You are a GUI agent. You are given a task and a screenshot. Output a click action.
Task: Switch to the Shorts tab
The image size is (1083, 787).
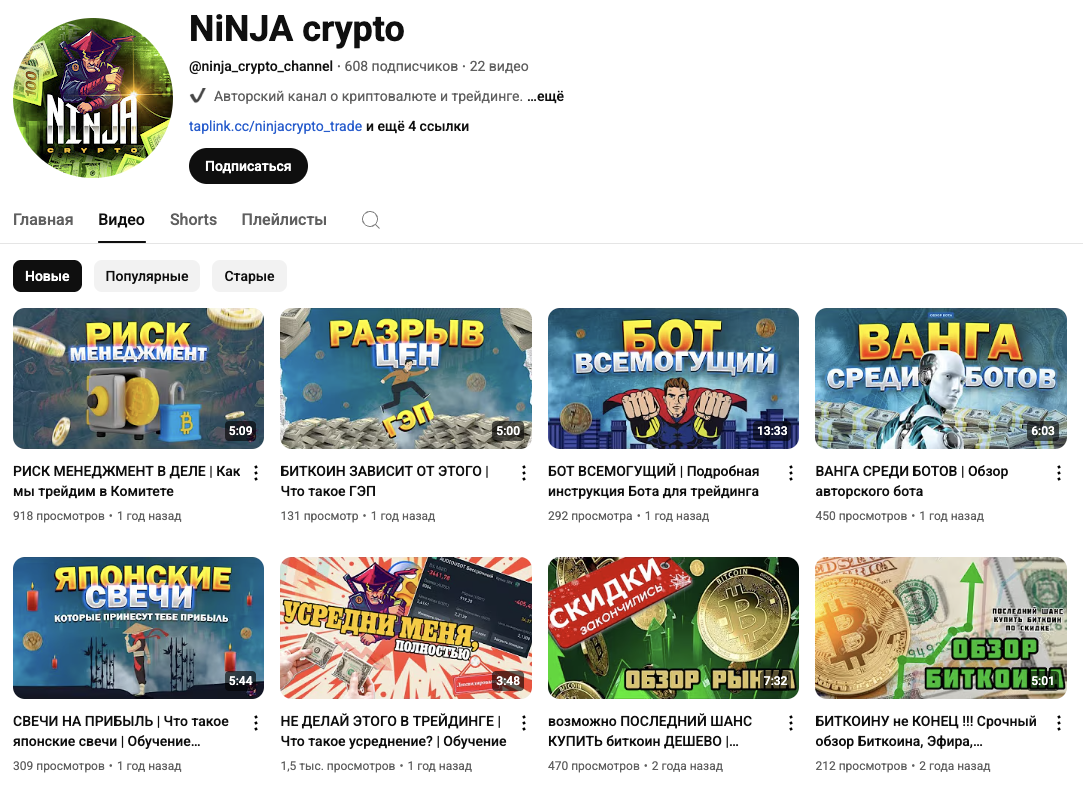193,220
